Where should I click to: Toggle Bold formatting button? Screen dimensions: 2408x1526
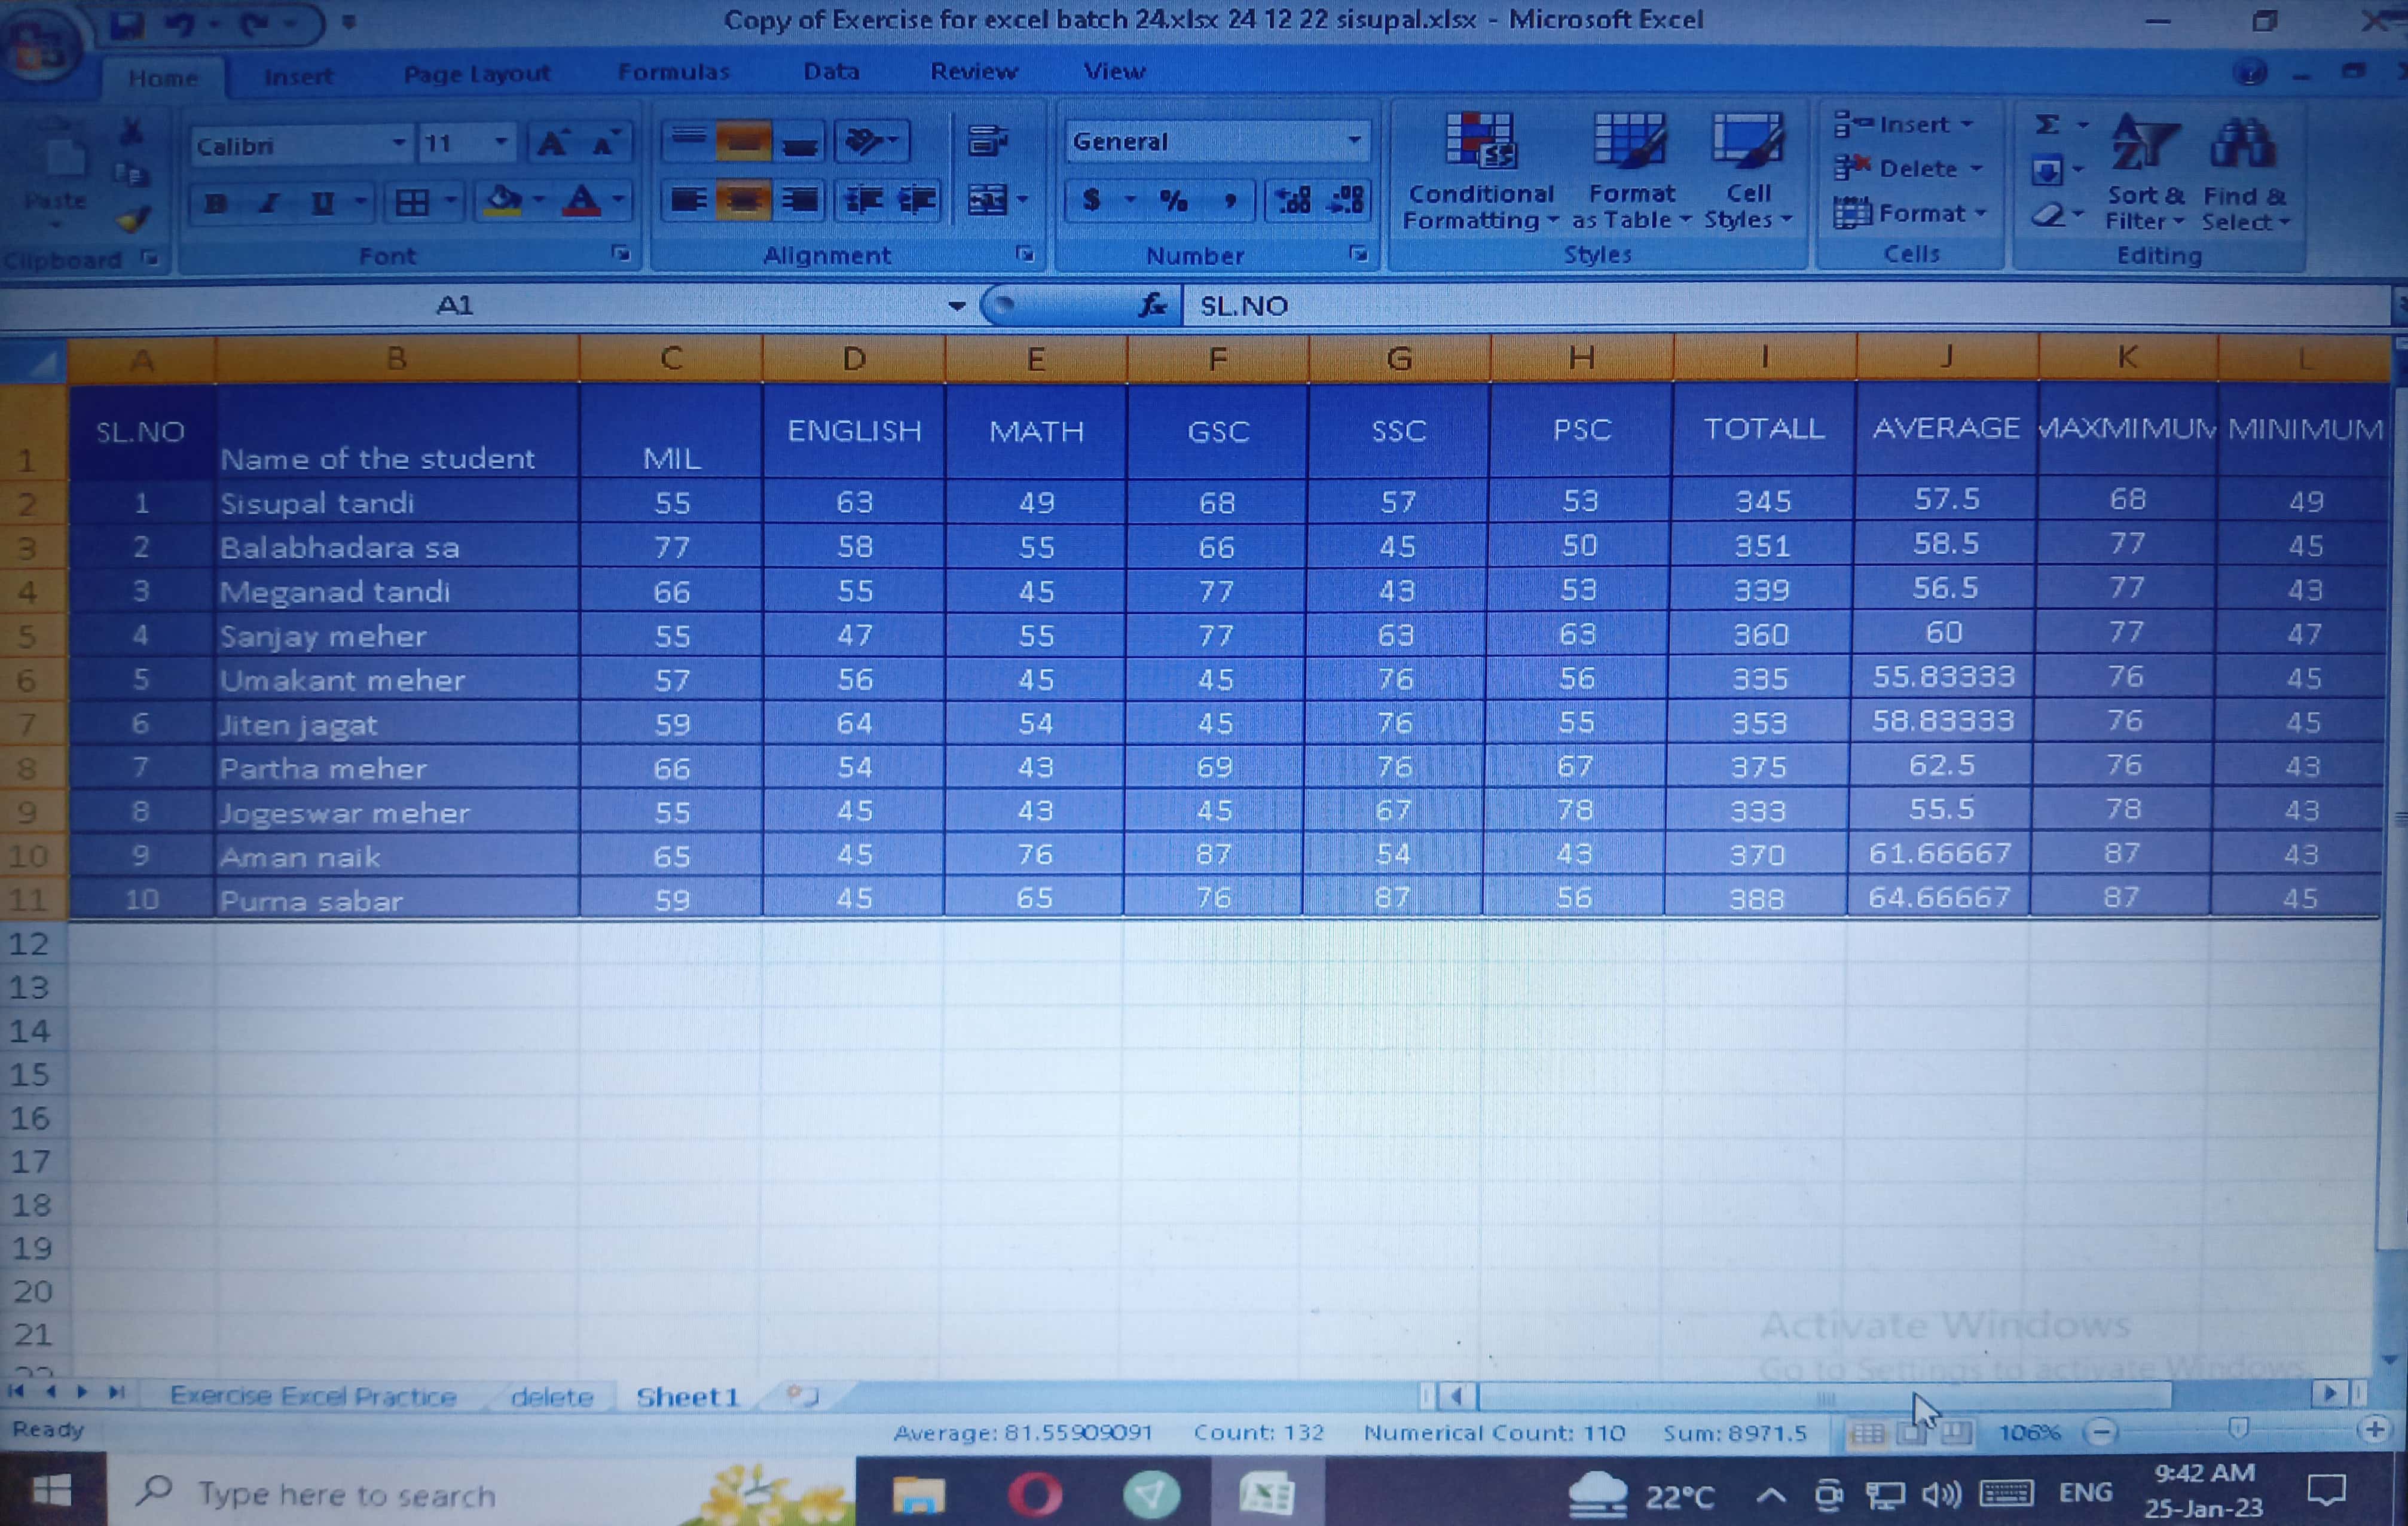[215, 204]
